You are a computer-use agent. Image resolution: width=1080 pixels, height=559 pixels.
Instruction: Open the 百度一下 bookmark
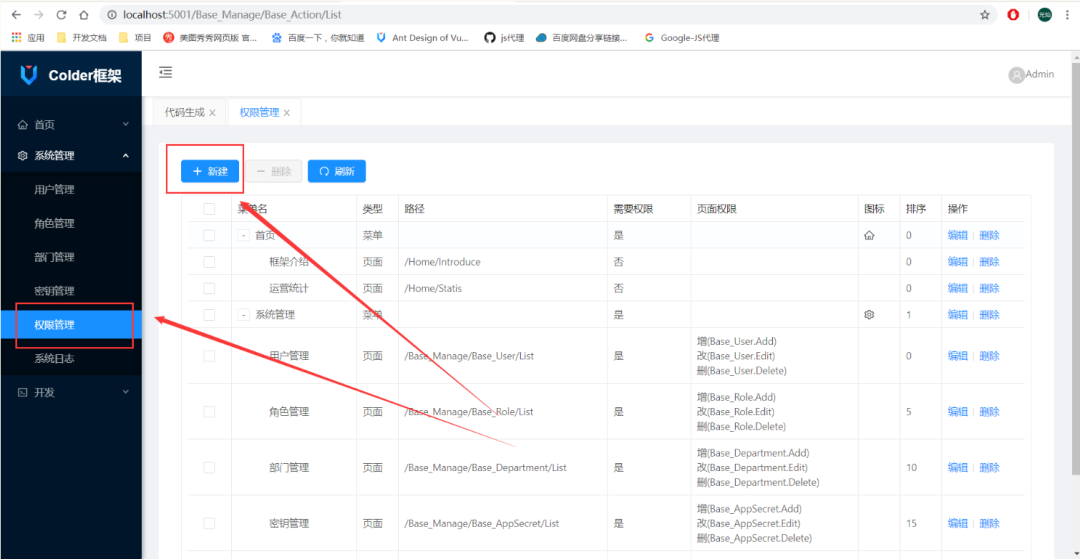click(x=318, y=38)
